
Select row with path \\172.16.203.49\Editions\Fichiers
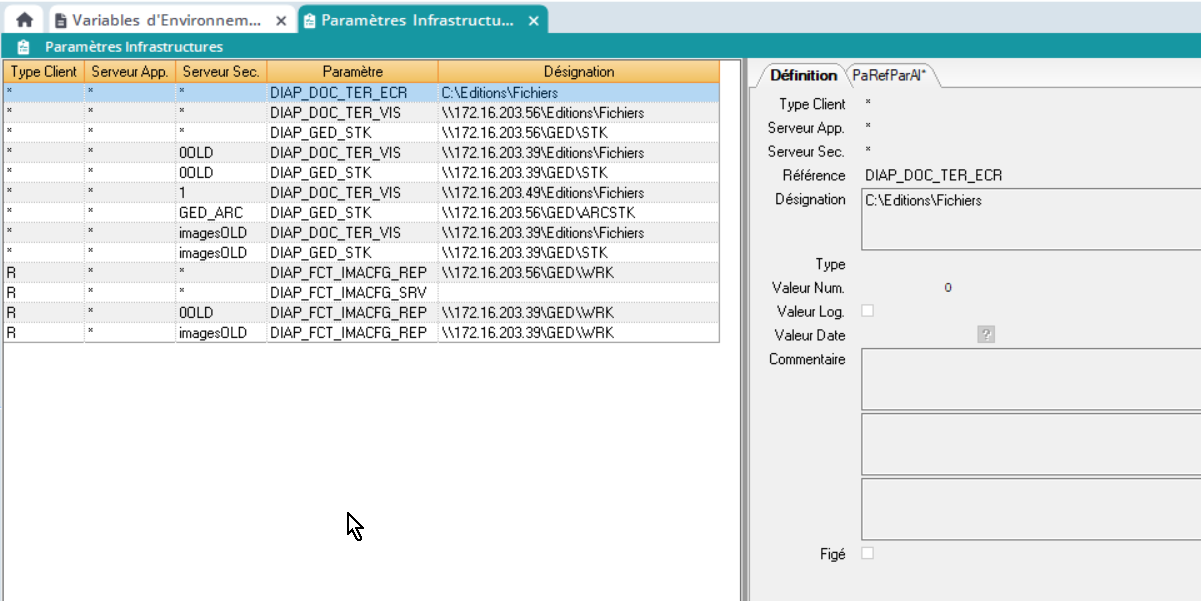coord(543,193)
